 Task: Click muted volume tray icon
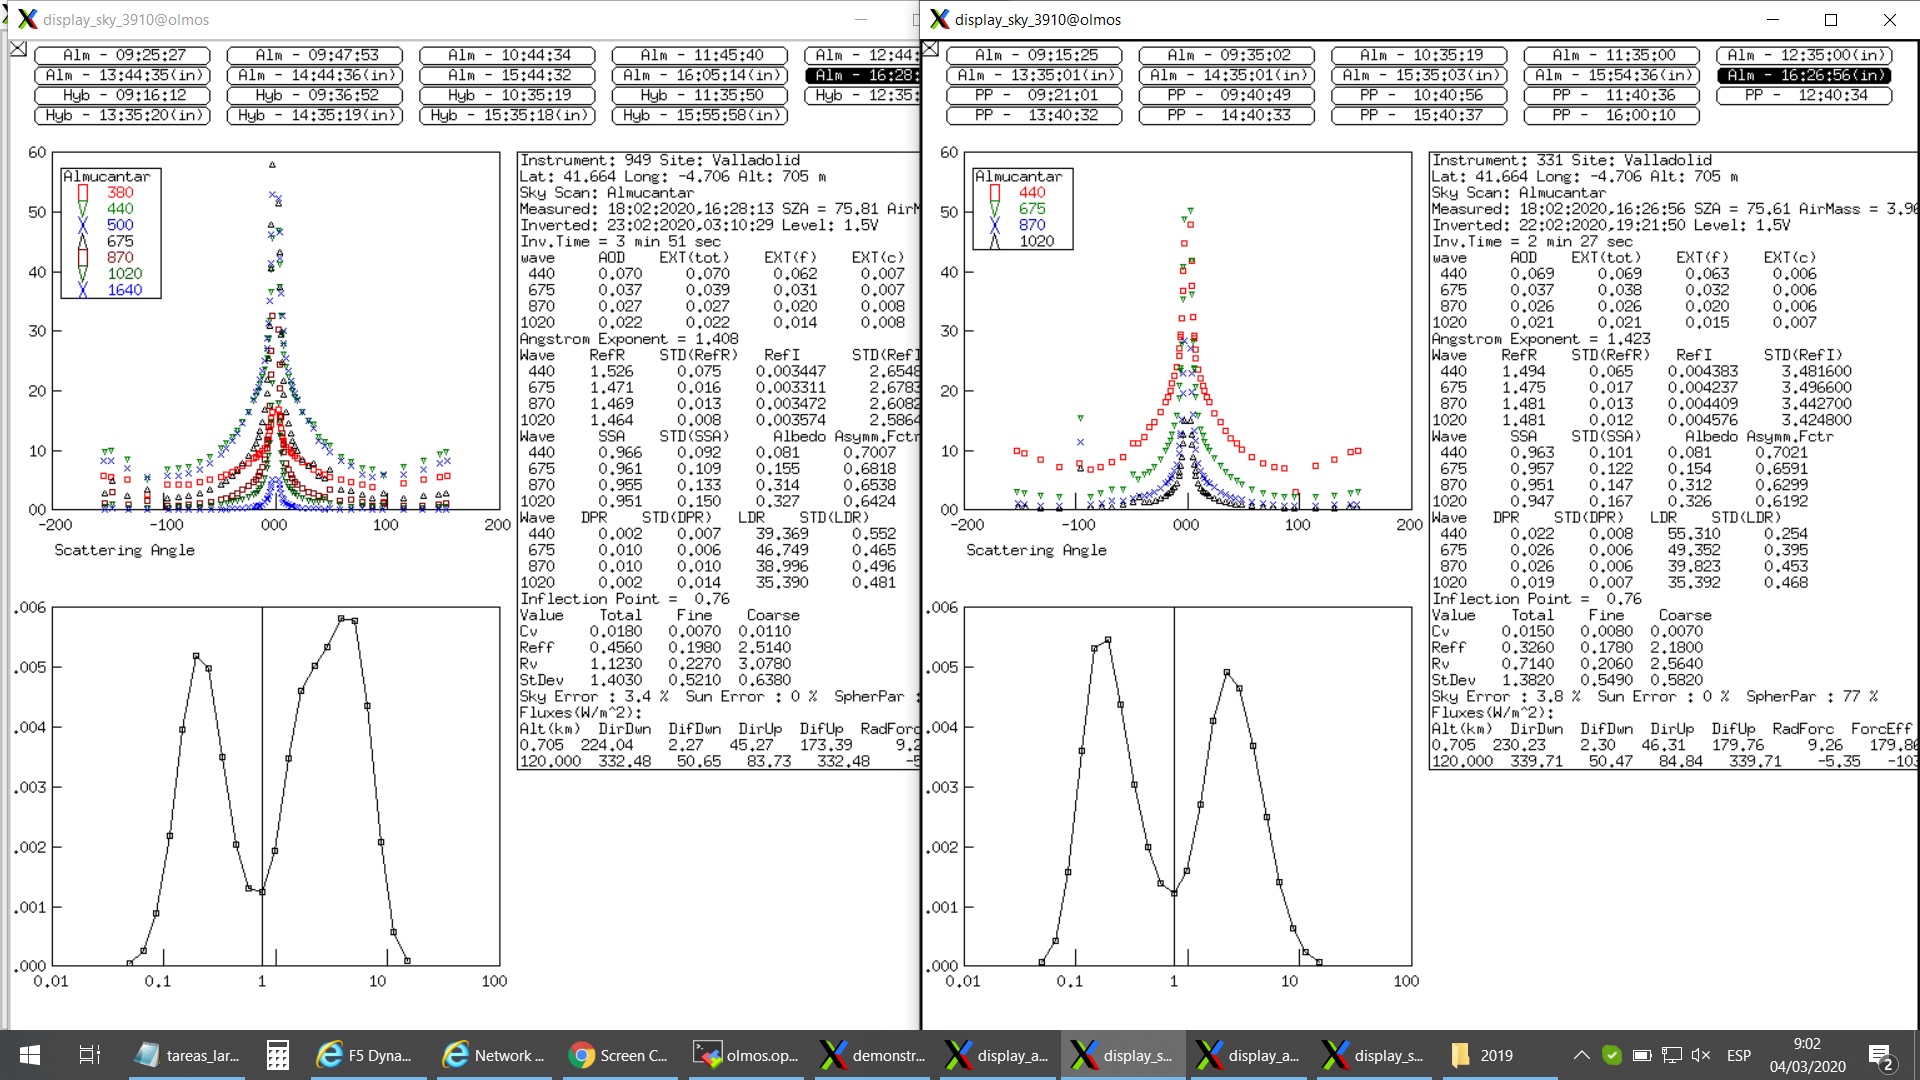[1701, 1055]
